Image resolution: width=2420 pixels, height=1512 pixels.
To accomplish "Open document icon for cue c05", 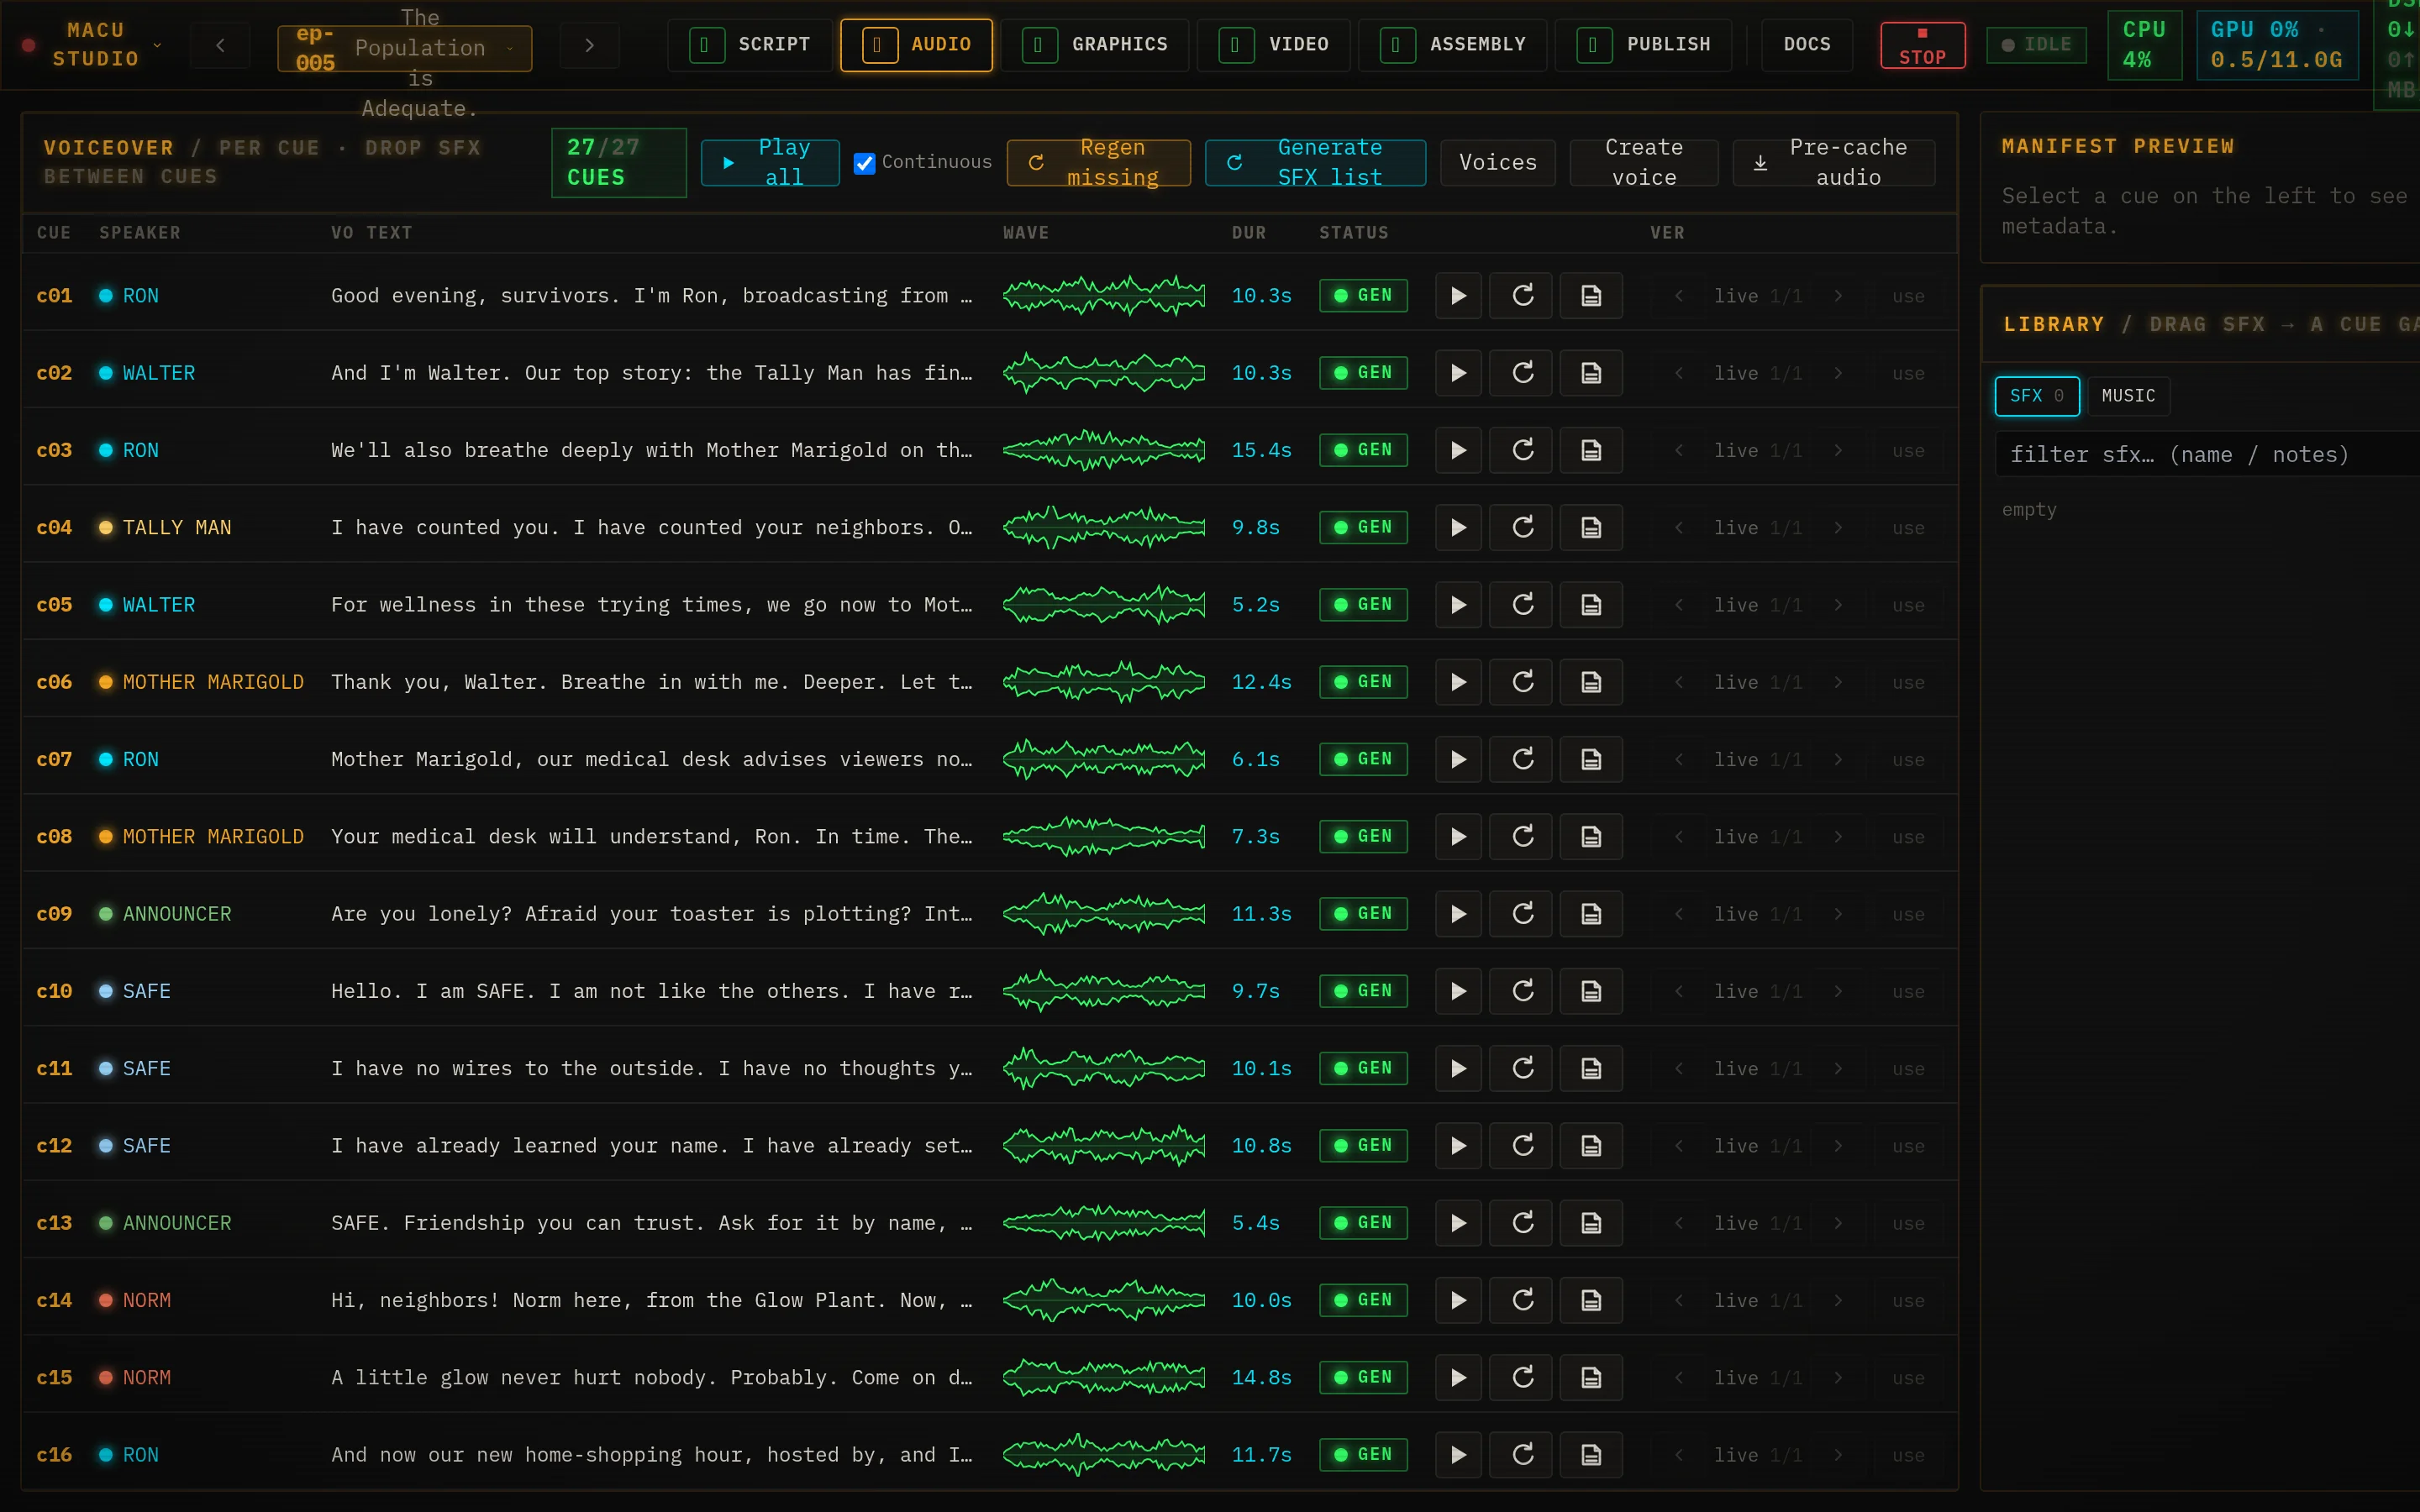I will click(1591, 604).
